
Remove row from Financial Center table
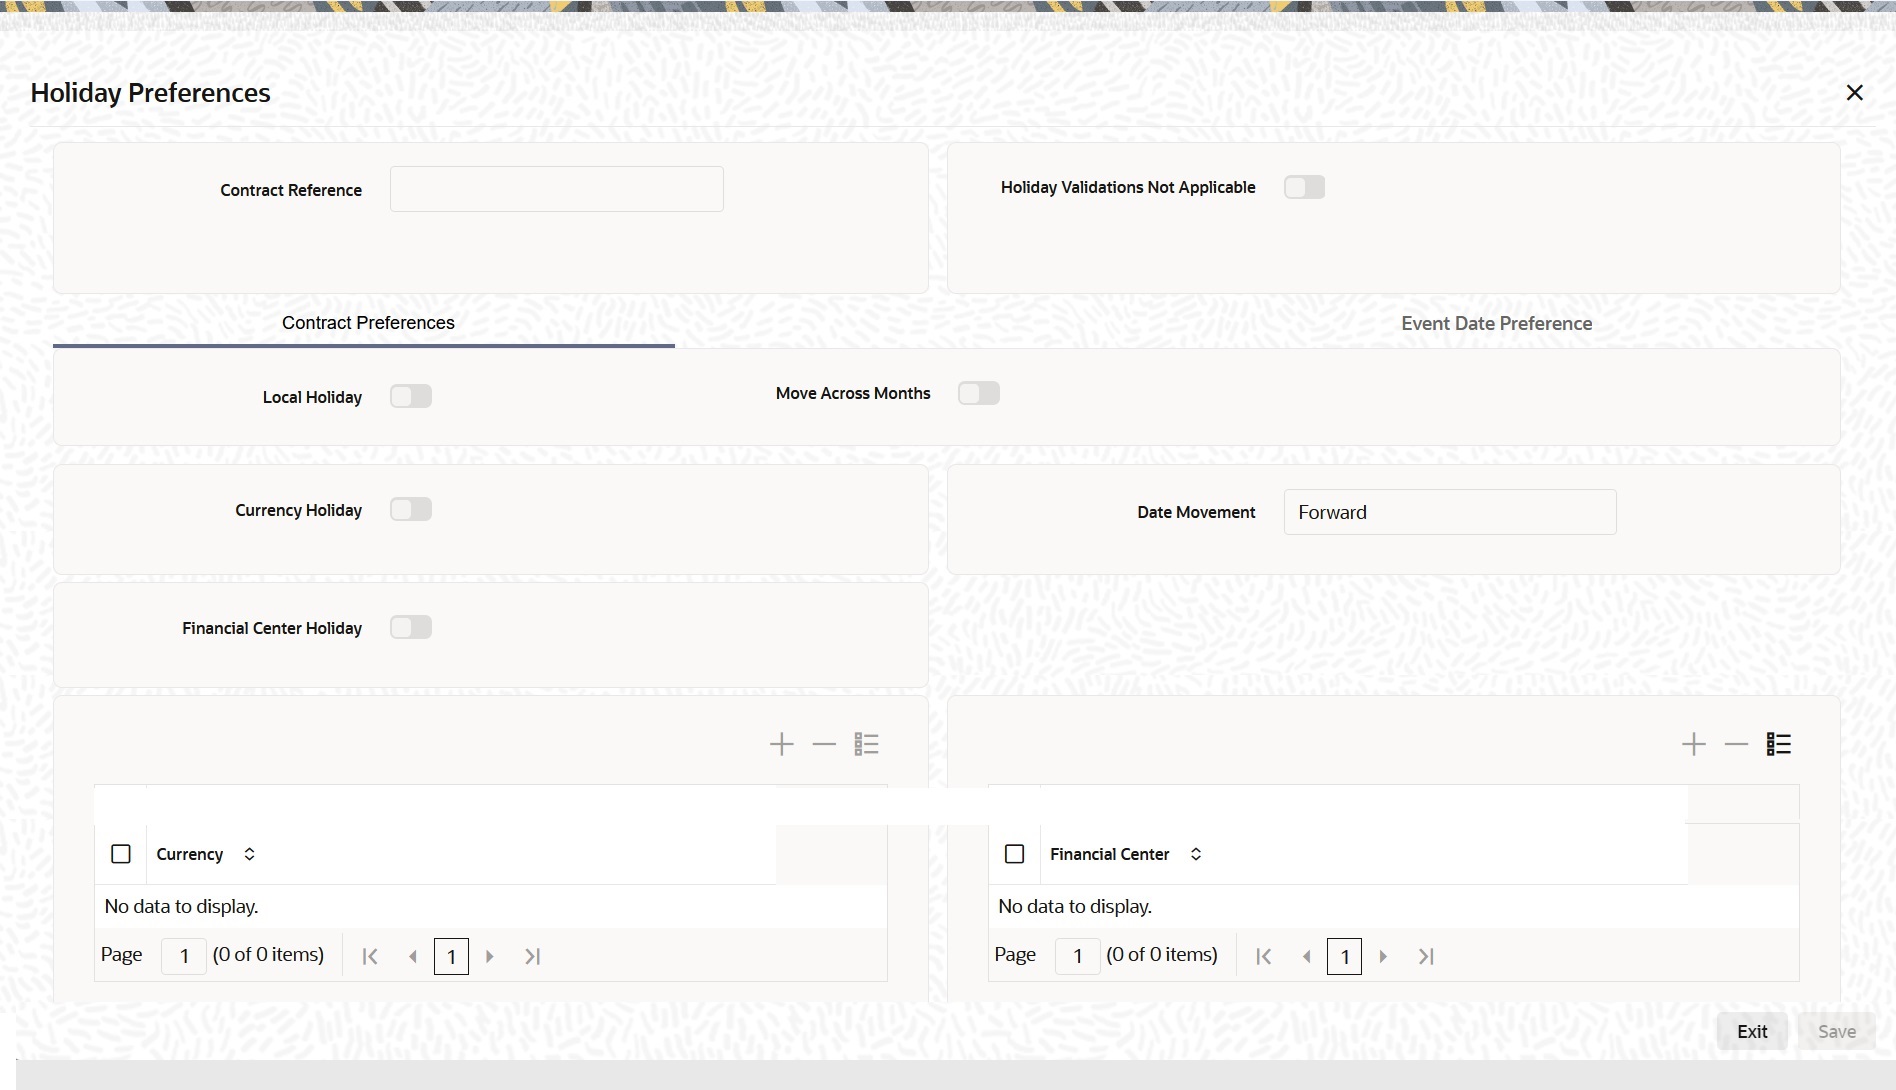pyautogui.click(x=1736, y=744)
